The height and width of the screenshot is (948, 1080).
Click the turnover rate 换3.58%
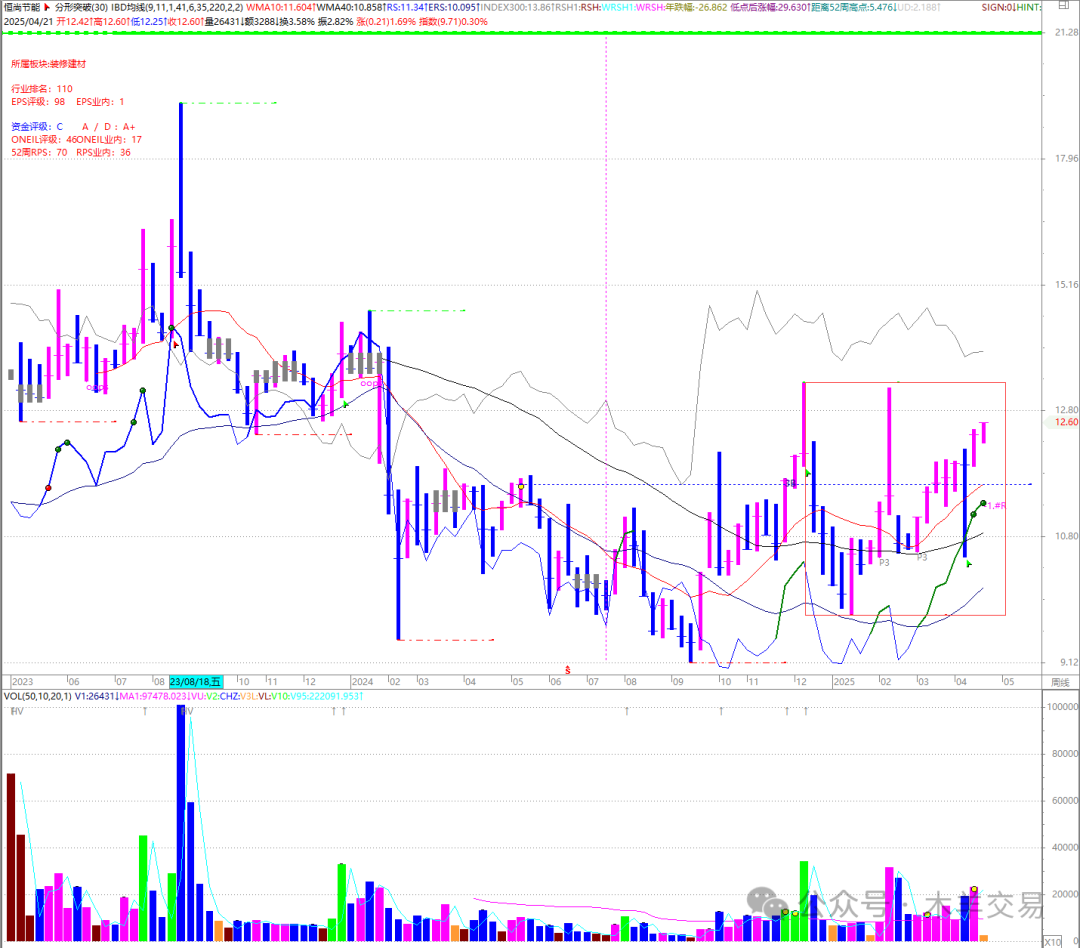point(297,21)
